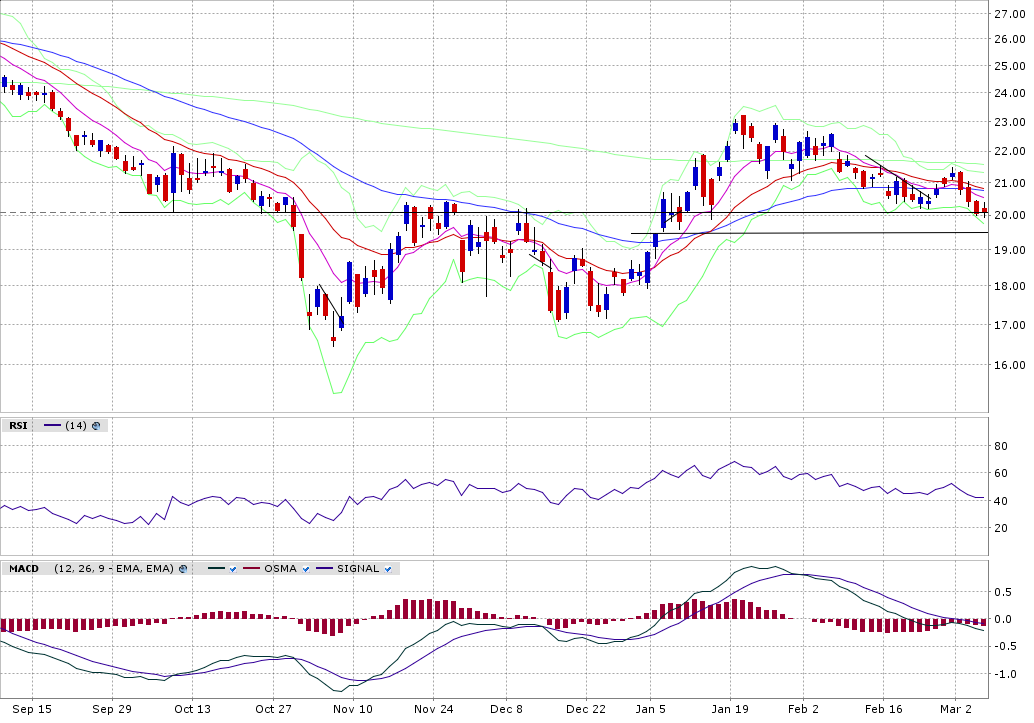
Task: Open the MACD indicator settings icon
Action: [184, 569]
